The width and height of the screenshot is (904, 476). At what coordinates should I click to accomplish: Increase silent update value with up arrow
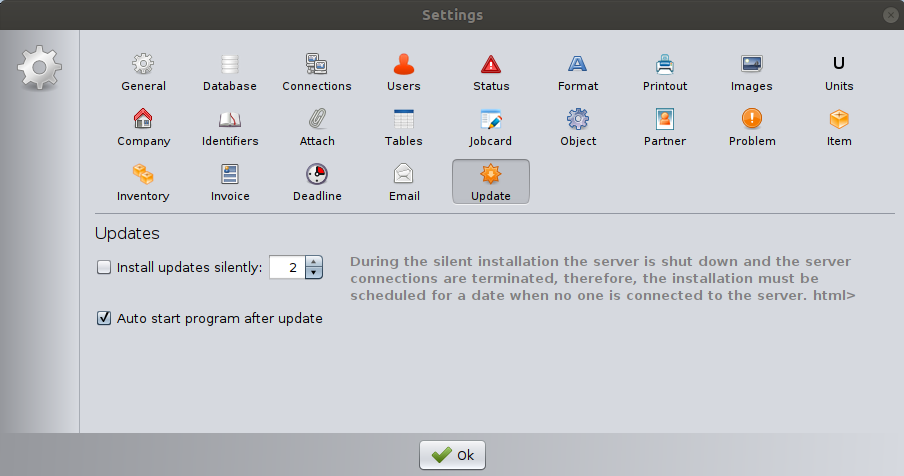(314, 262)
